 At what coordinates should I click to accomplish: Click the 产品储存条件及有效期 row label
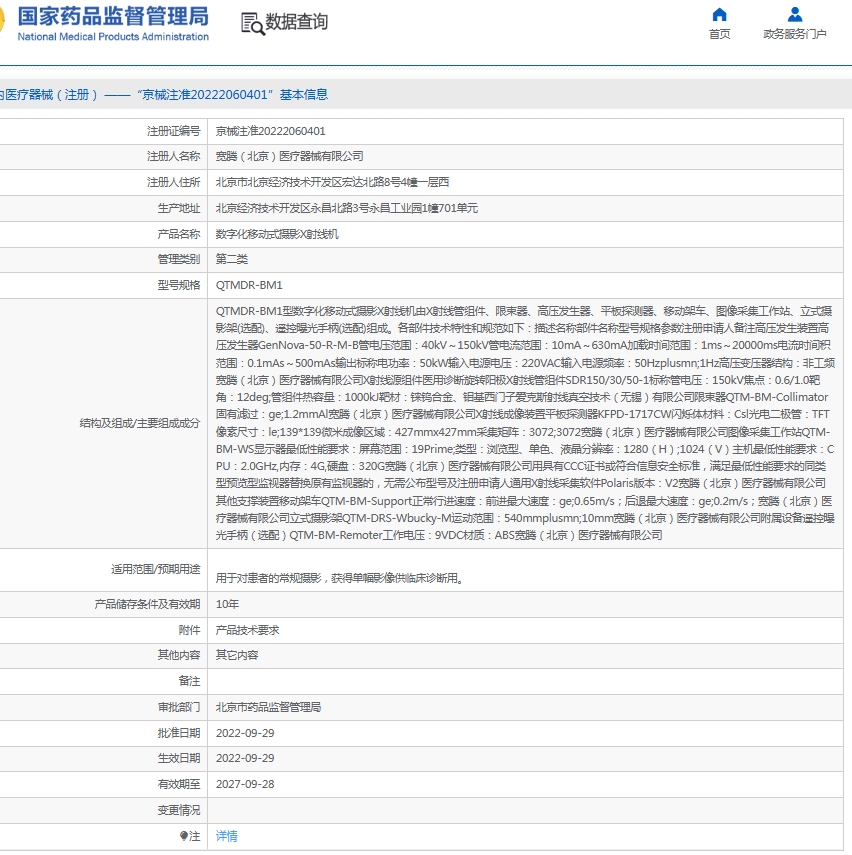[147, 604]
